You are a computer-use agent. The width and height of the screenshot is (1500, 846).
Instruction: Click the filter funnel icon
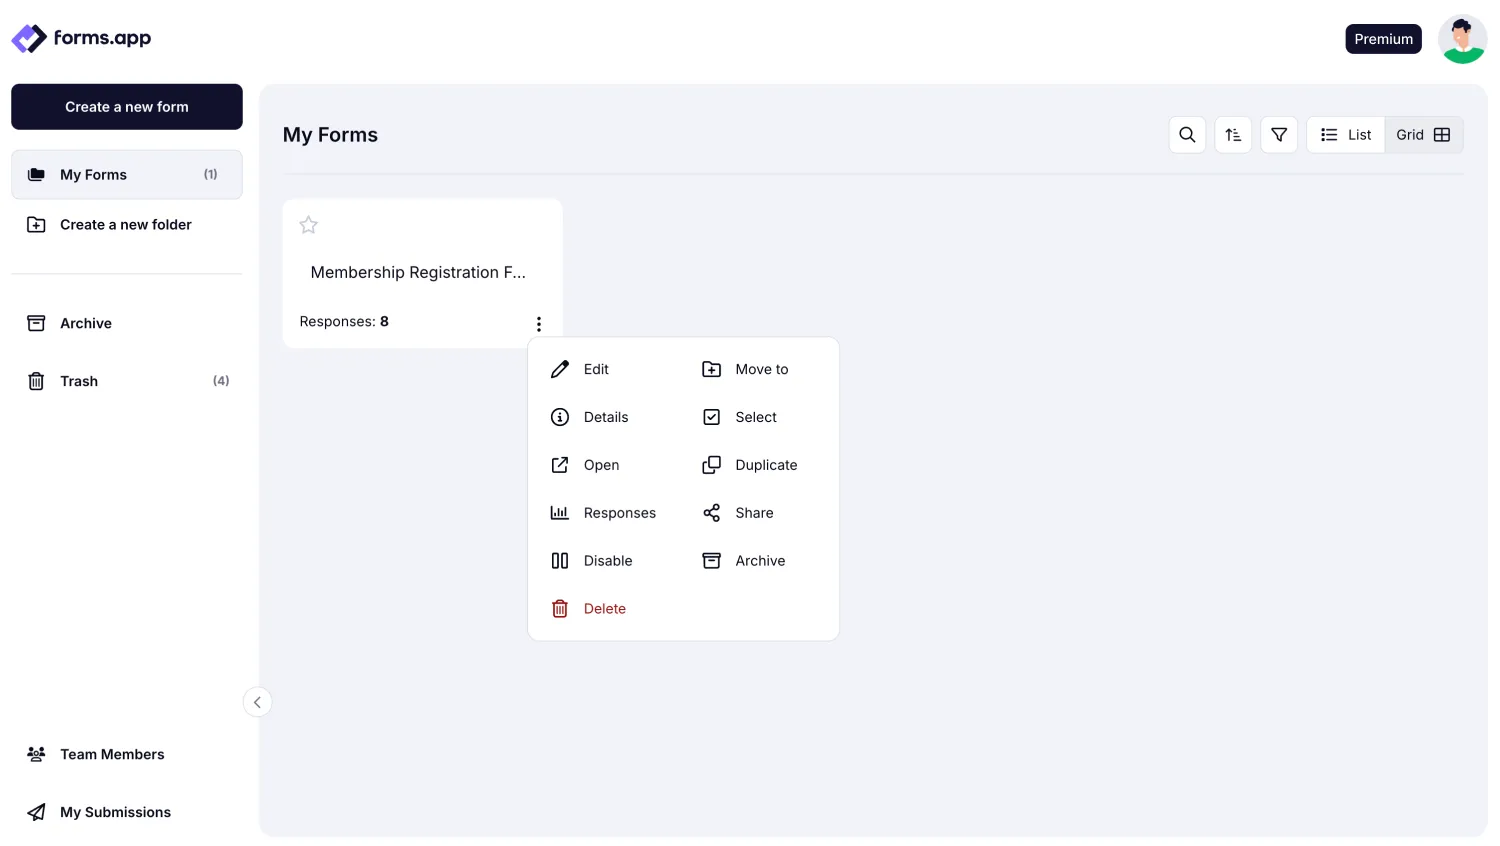pos(1279,135)
